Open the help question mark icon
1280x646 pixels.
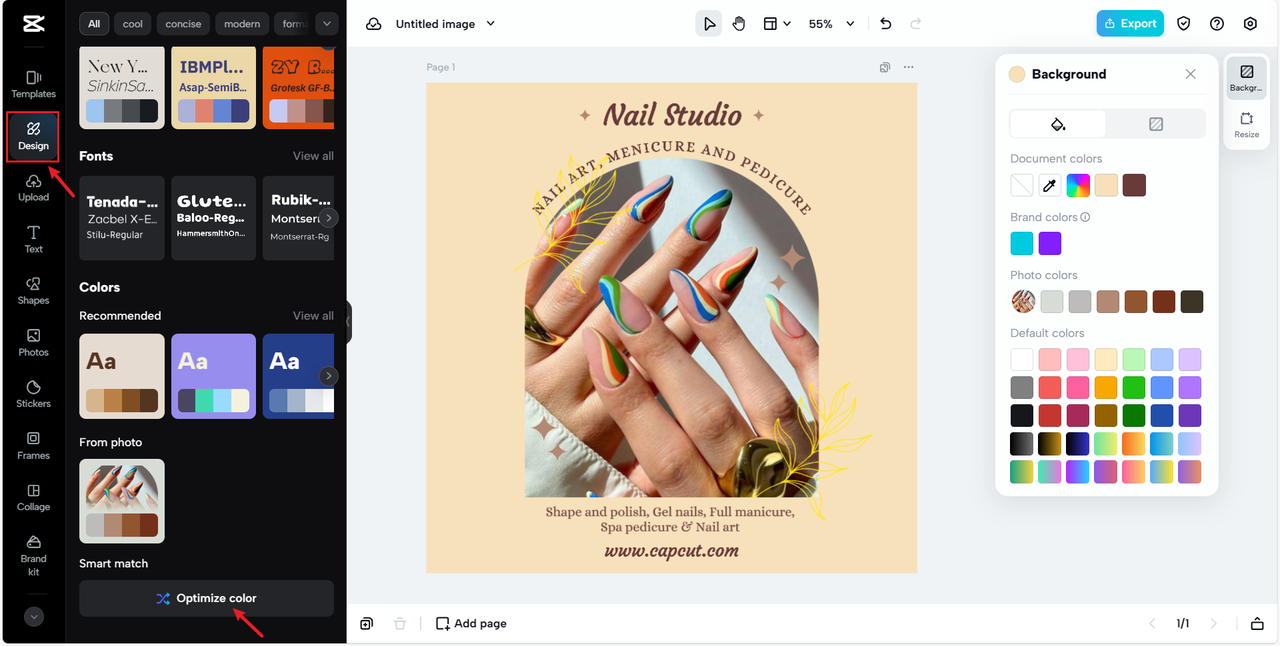pyautogui.click(x=1217, y=24)
